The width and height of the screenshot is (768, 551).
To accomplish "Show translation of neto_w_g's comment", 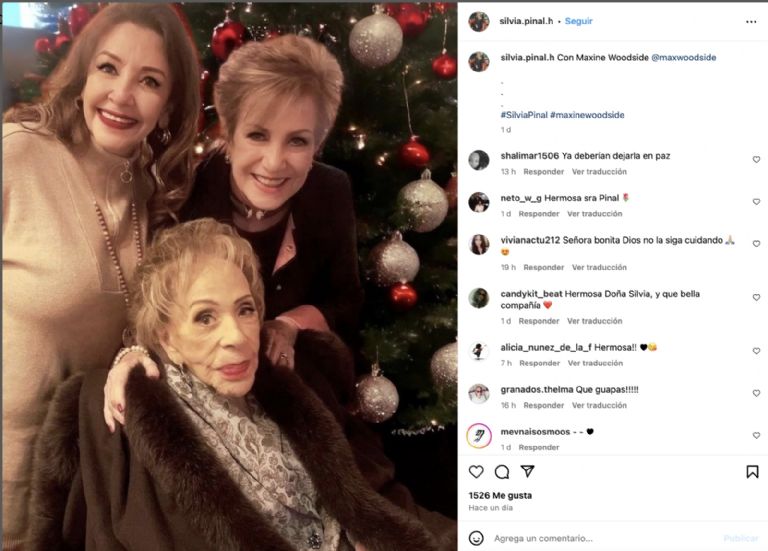I will [x=594, y=213].
